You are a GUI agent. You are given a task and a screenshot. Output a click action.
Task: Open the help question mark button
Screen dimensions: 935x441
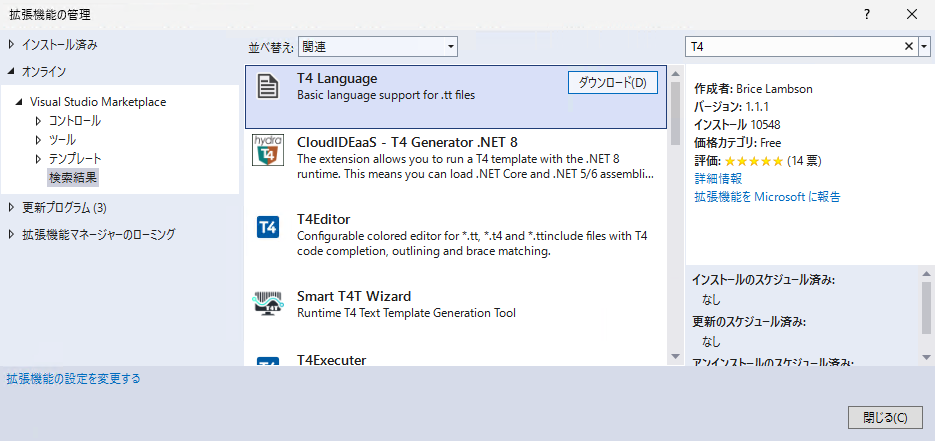tap(867, 14)
